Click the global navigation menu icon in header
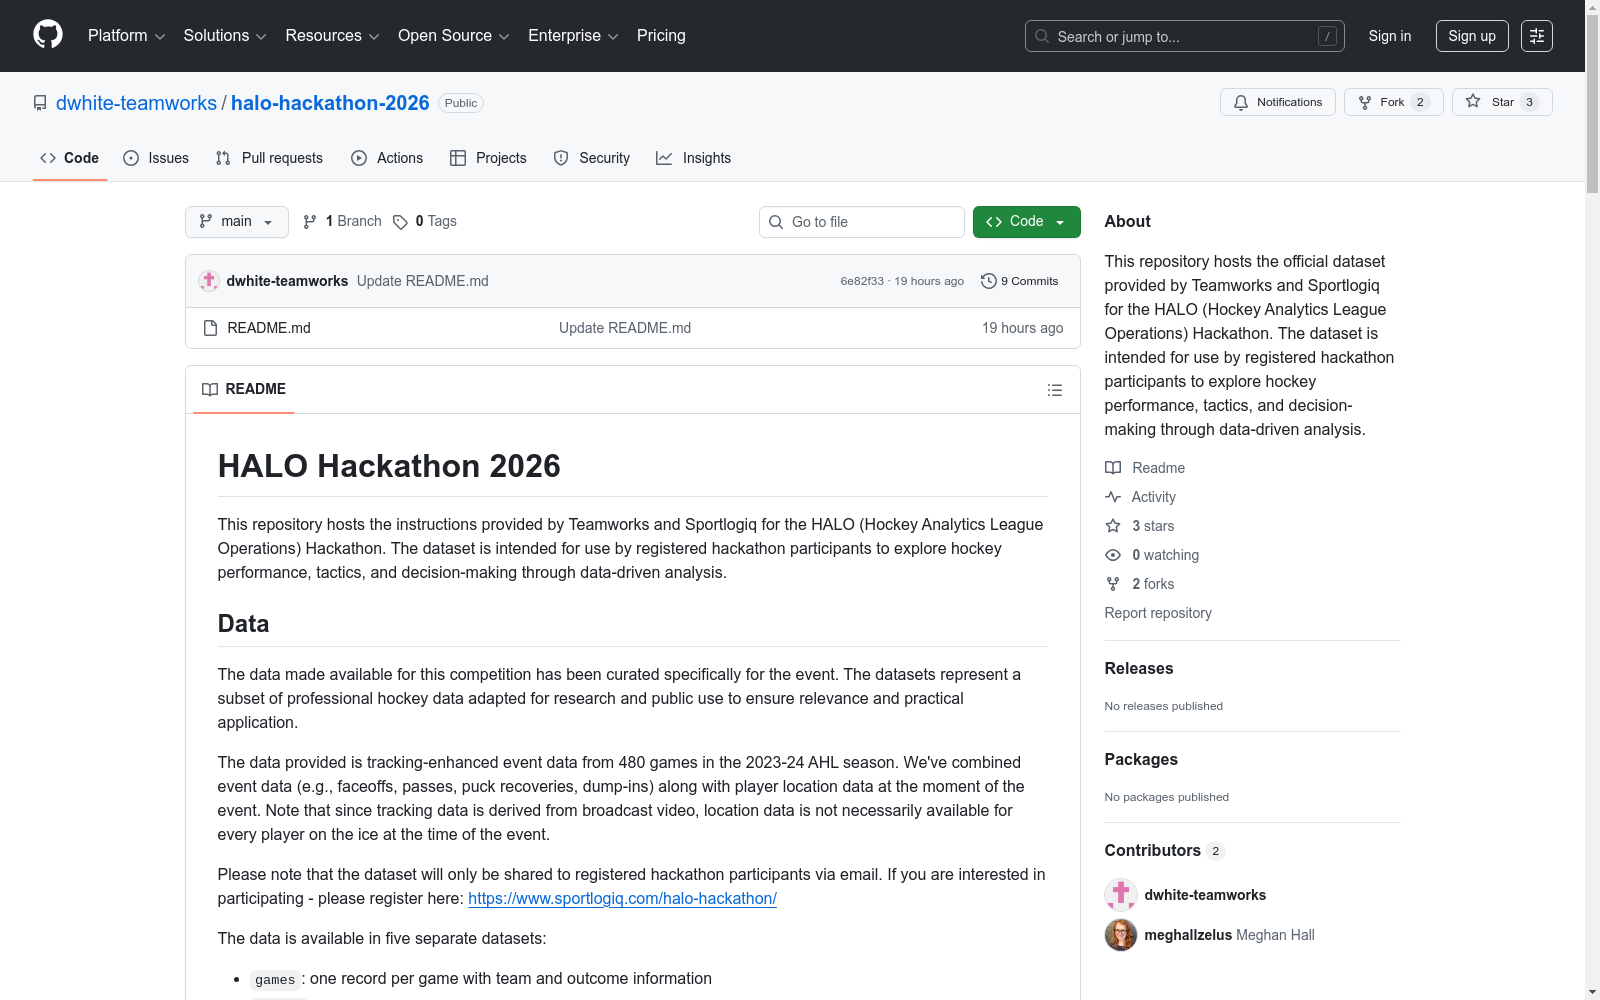Image resolution: width=1600 pixels, height=1000 pixels. point(1537,36)
